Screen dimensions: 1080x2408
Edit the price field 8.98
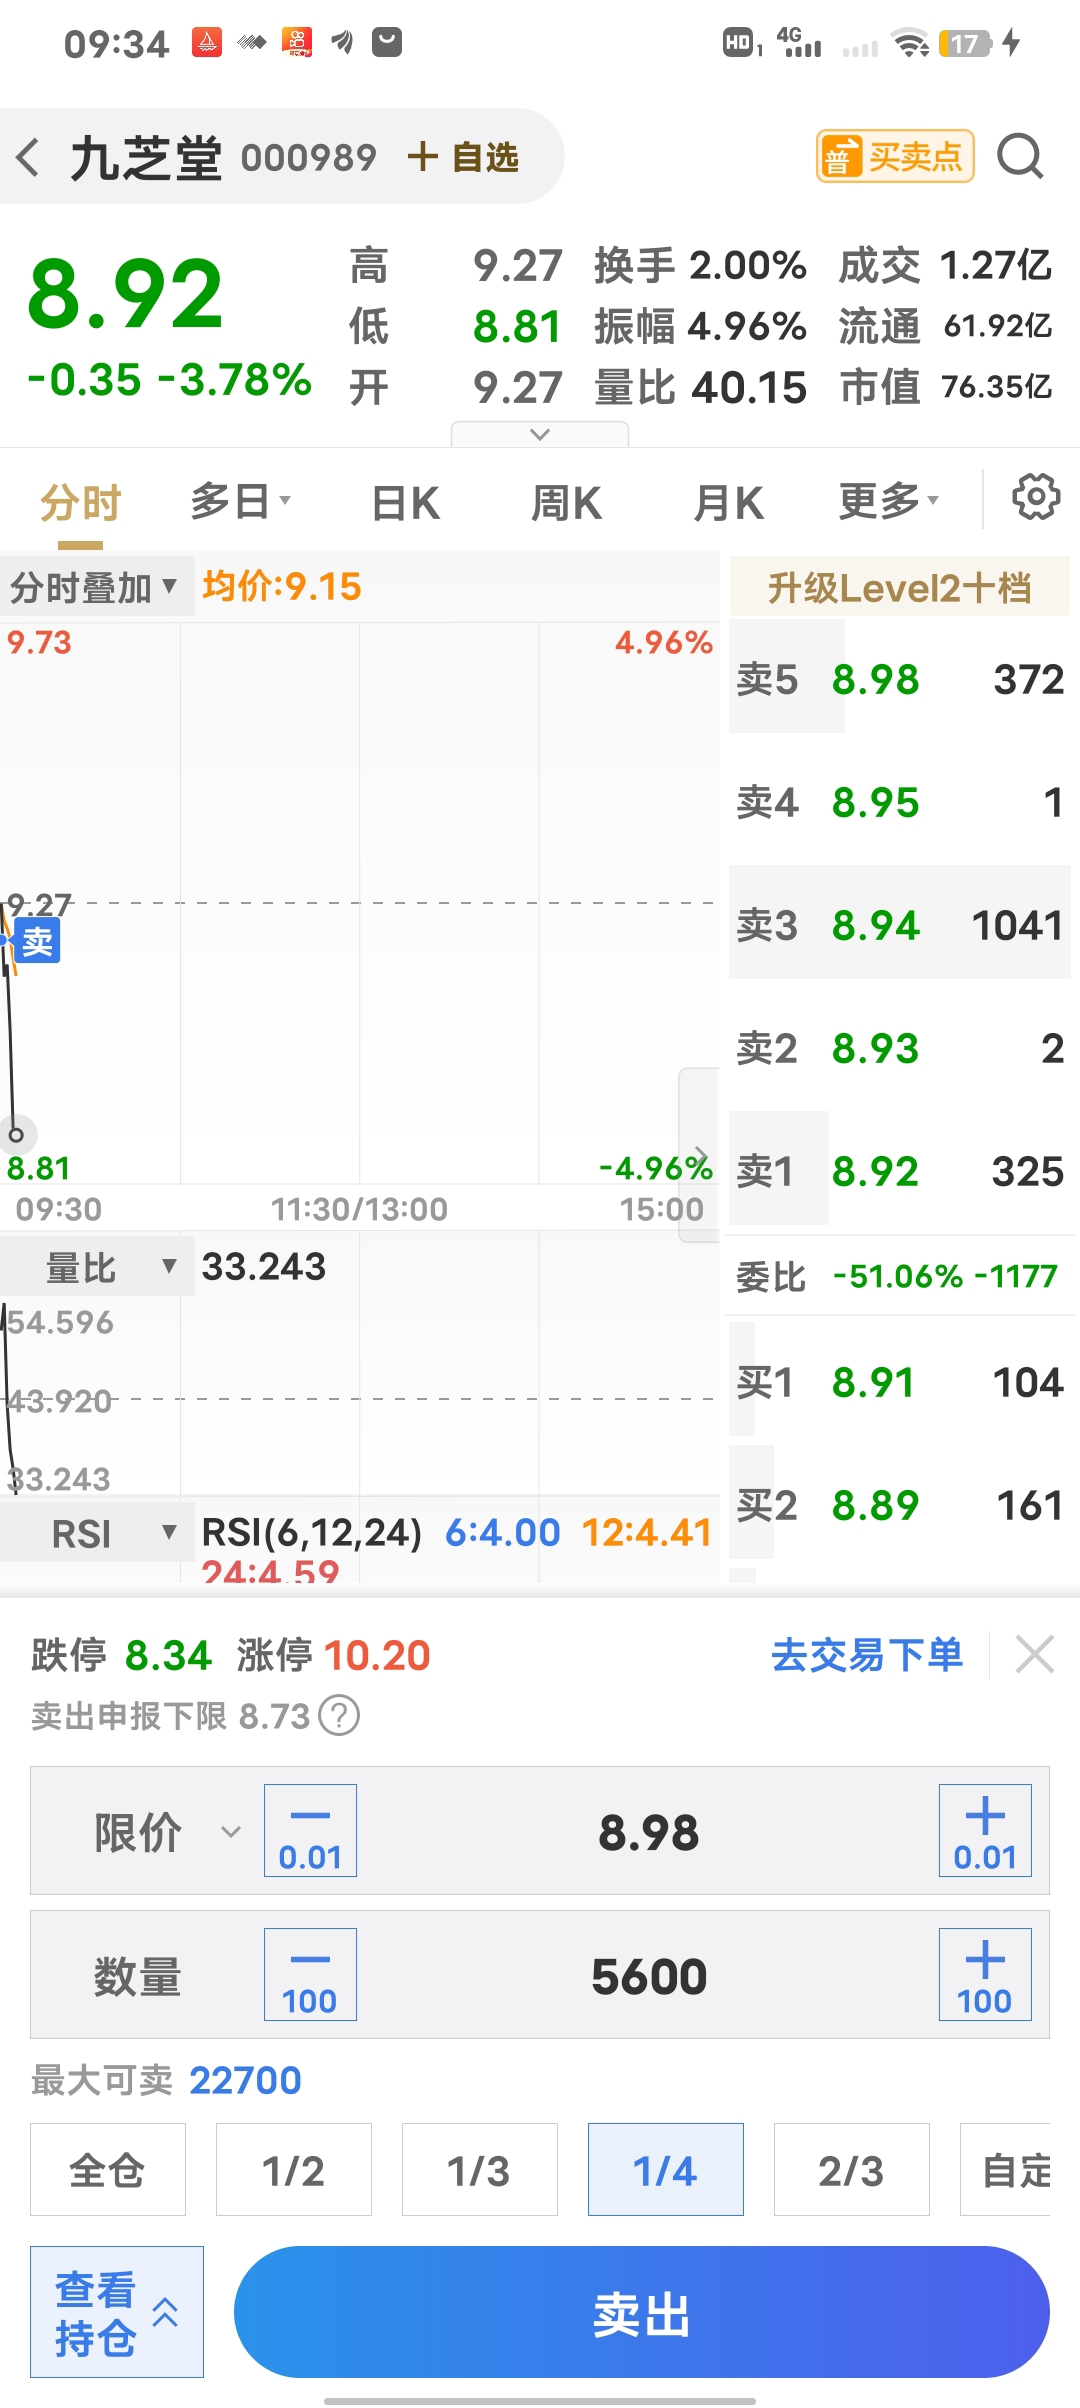[648, 1832]
